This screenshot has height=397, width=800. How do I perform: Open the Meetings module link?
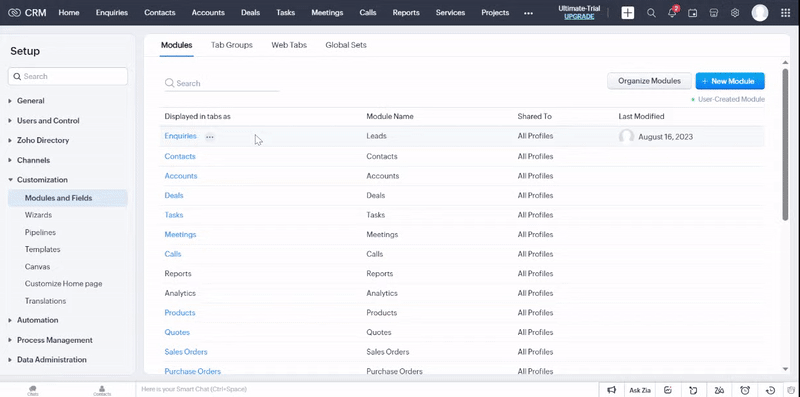click(180, 235)
